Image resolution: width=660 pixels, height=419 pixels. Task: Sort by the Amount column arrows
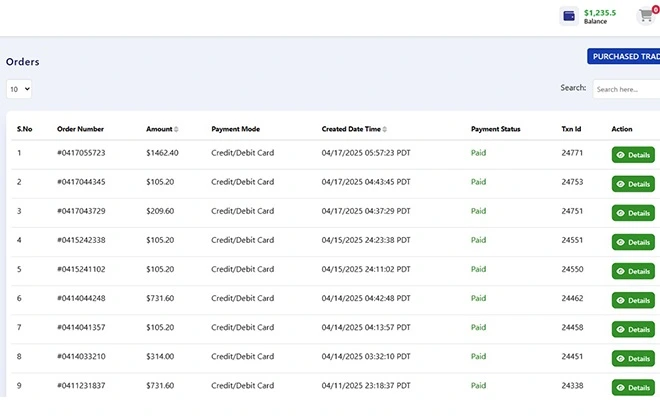coord(176,129)
